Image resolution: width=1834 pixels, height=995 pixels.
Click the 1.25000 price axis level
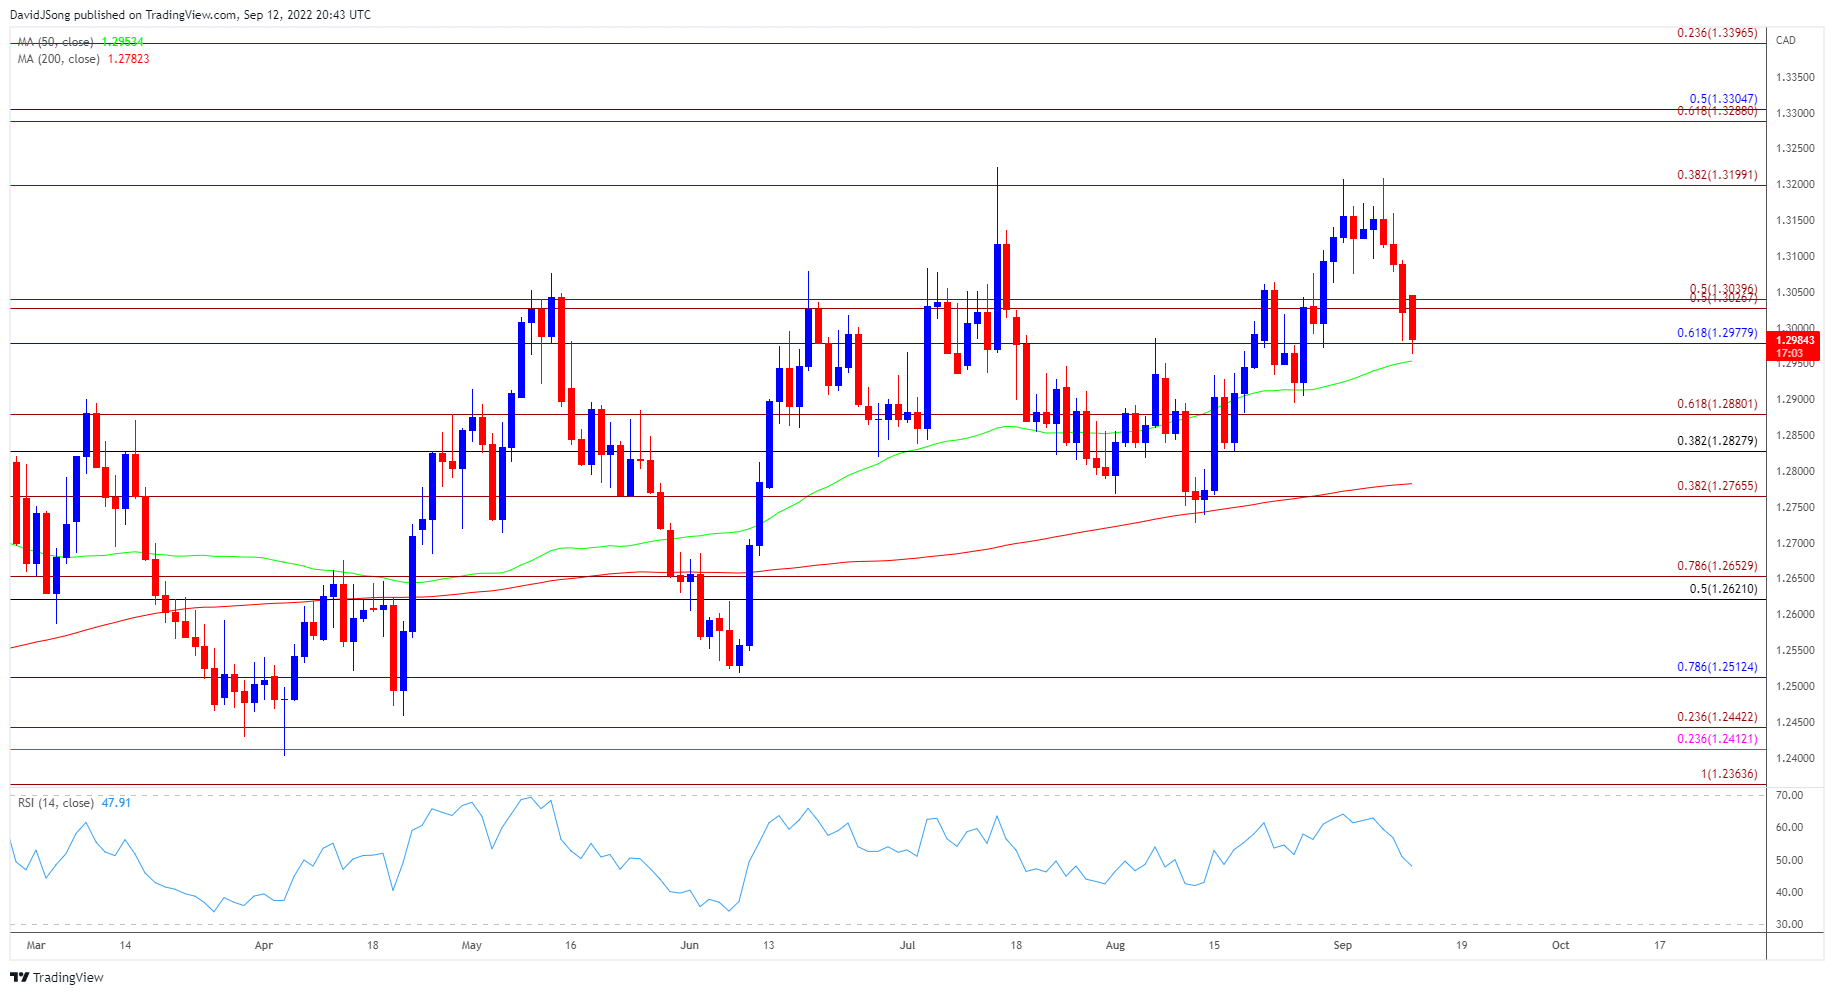point(1795,686)
